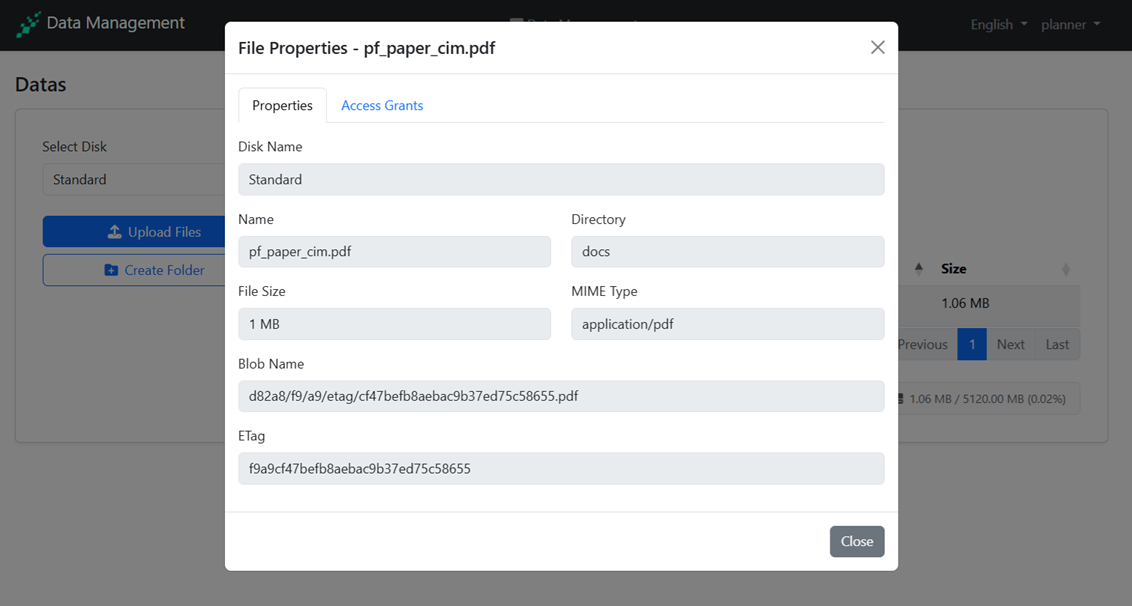
Task: Click the sort arrow left of Size header
Action: click(x=919, y=269)
